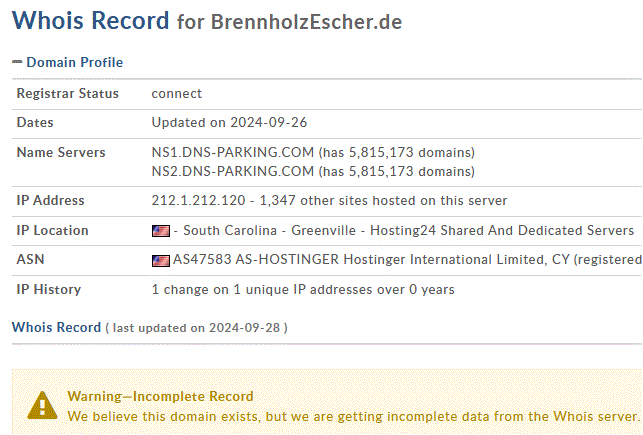Screen dimensions: 643x435
Task: View 1,347 other sites hosted on server
Action: [383, 200]
